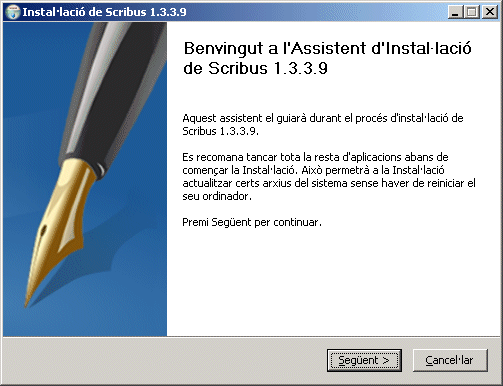
Task: Click the Benvingut a l'Assistent heading
Action: 327,48
